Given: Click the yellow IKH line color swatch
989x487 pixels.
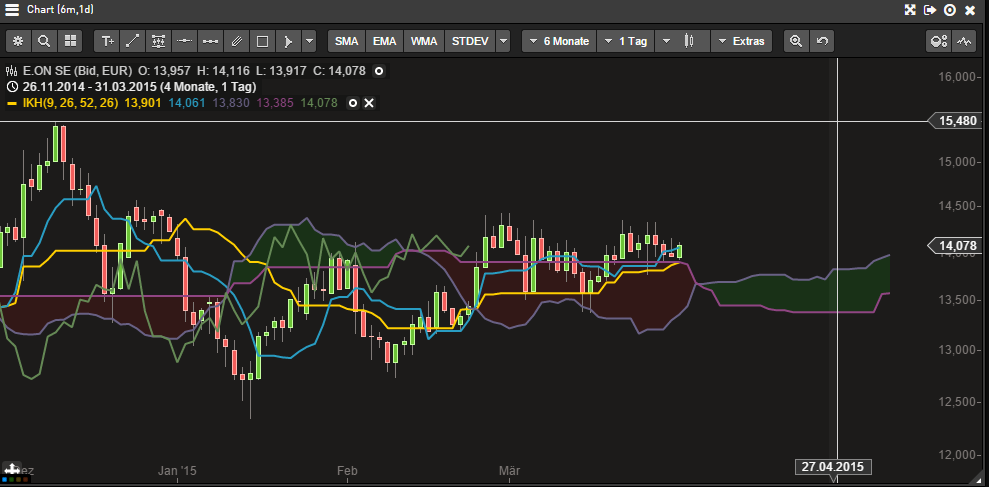Looking at the screenshot, I should pyautogui.click(x=12, y=103).
